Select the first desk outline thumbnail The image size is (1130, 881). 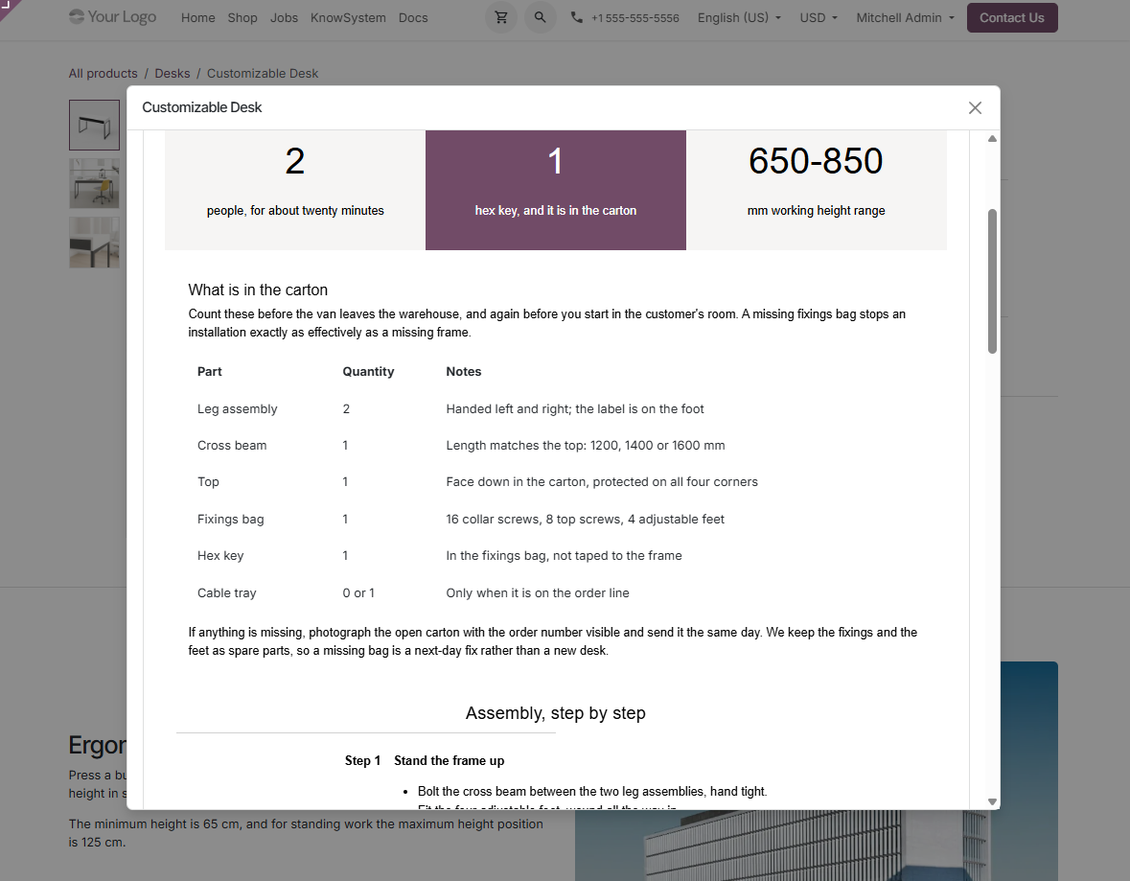pos(94,125)
